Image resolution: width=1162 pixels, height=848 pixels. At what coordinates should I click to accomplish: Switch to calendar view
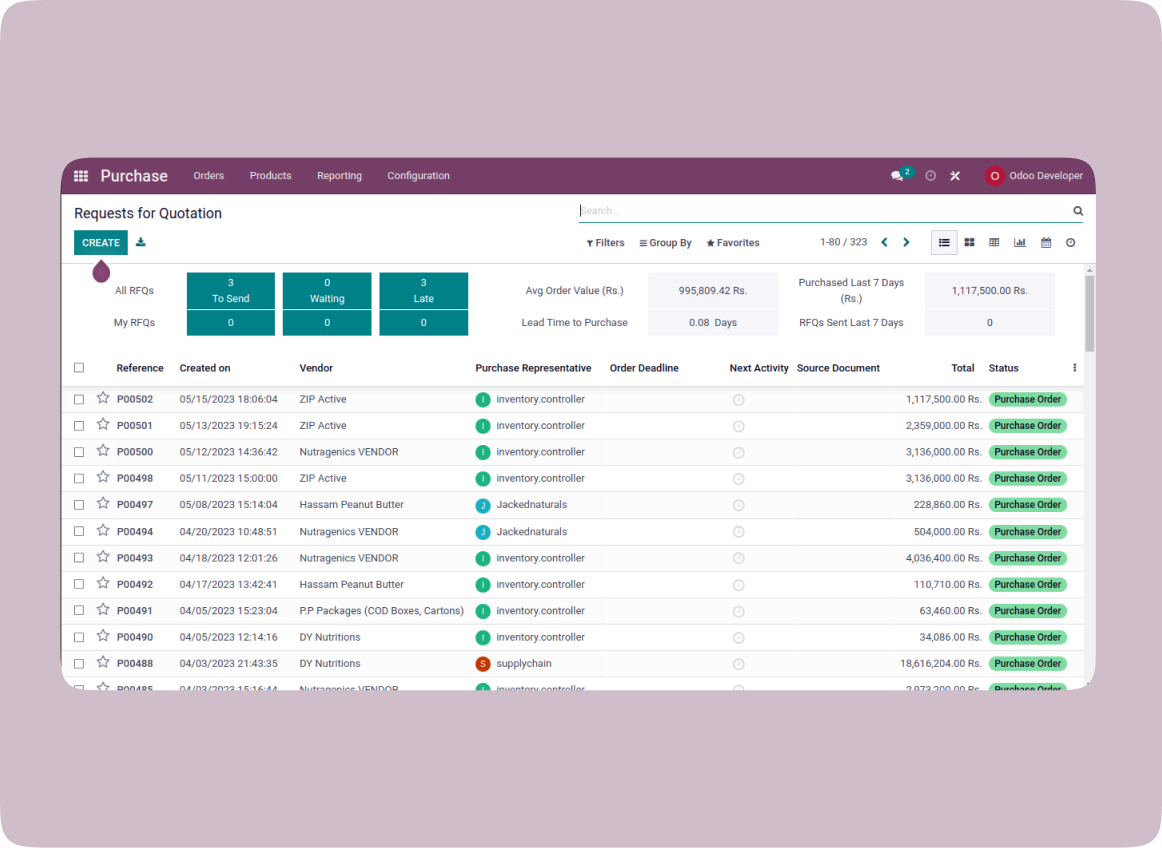(1046, 242)
